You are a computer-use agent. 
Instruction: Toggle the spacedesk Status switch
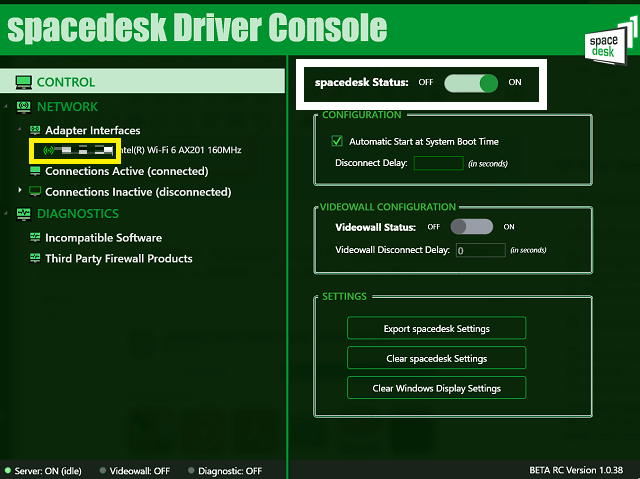tap(471, 83)
